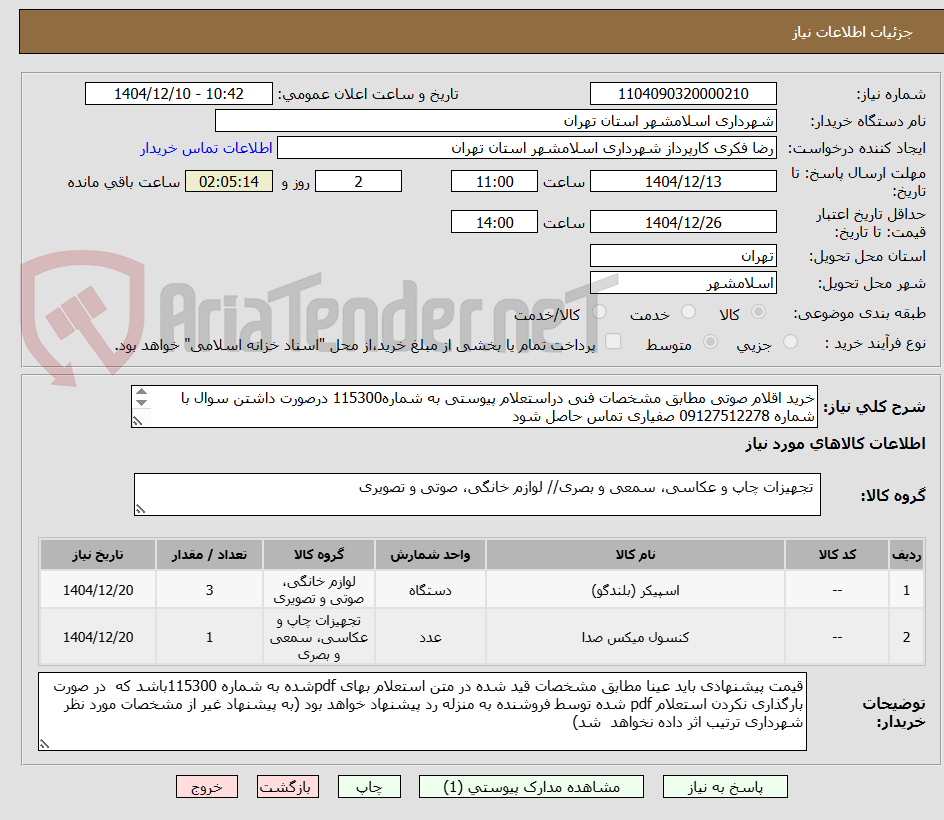Click 'تاریخ نیاز' column header

click(x=98, y=554)
